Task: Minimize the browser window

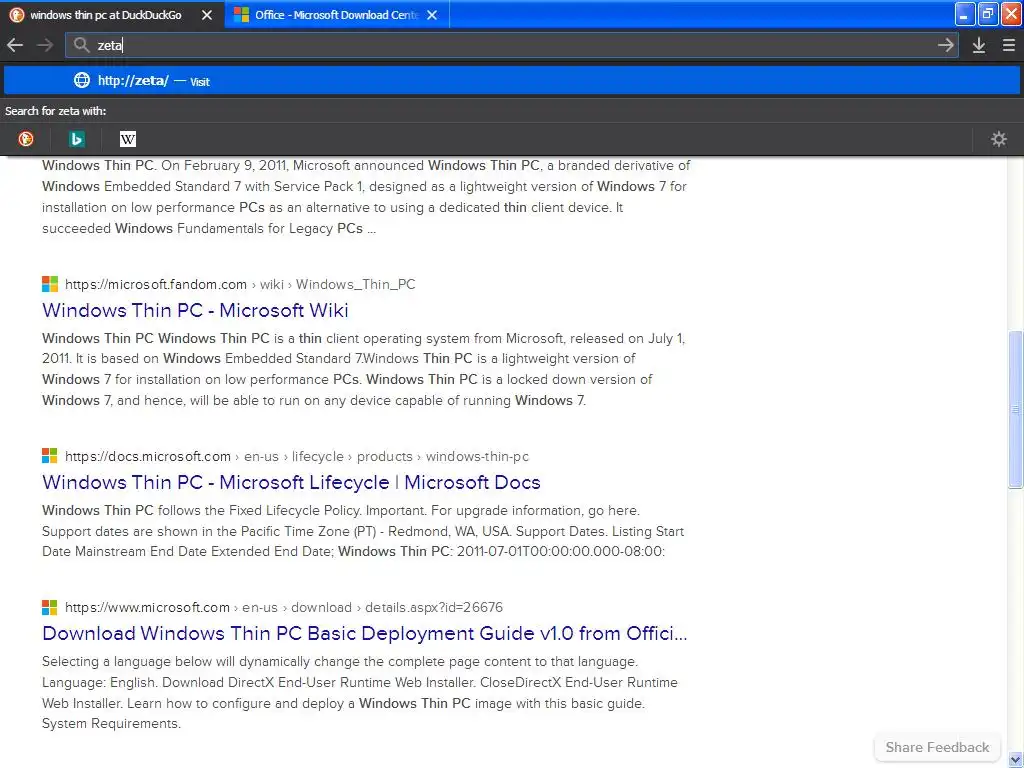Action: 965,14
